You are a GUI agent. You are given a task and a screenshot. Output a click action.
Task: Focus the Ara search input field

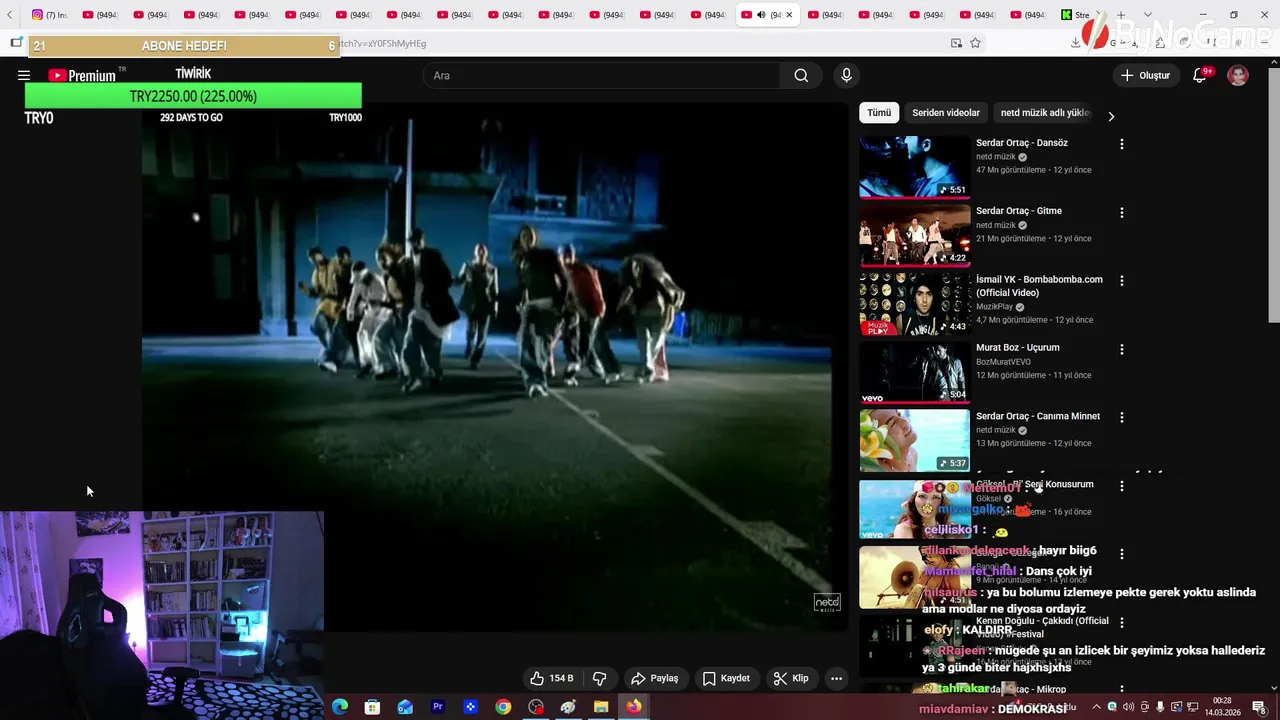pos(602,76)
